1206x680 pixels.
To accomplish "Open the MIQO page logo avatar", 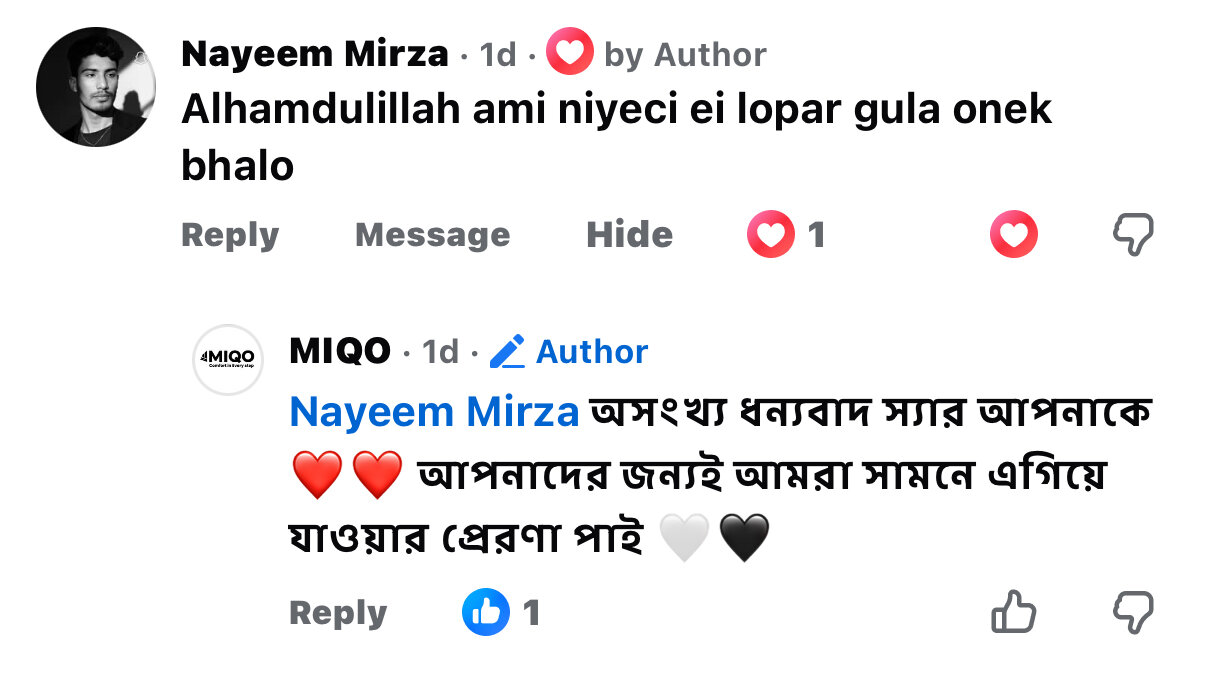I will click(227, 359).
